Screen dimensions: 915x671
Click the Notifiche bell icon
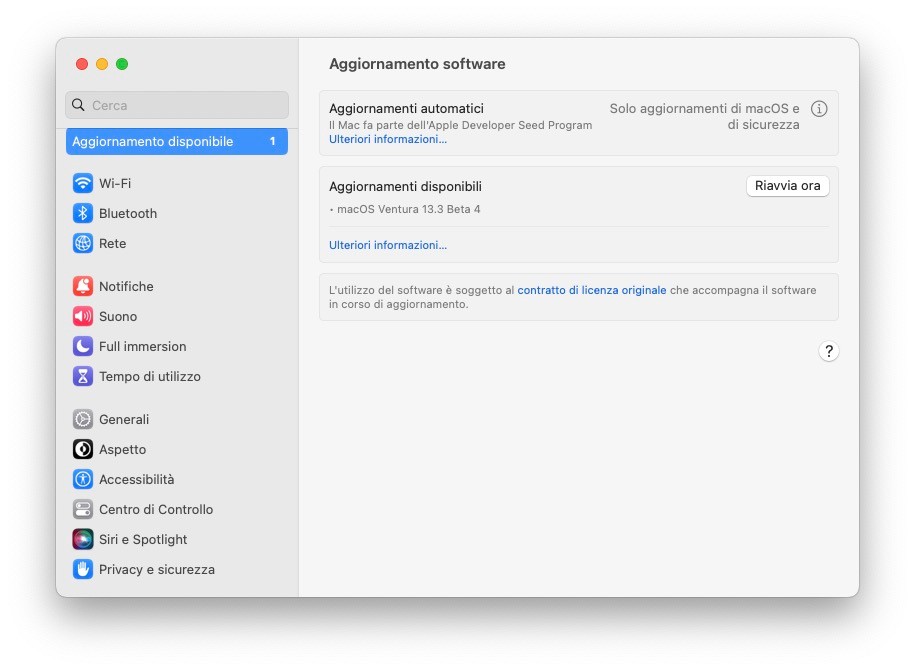83,286
